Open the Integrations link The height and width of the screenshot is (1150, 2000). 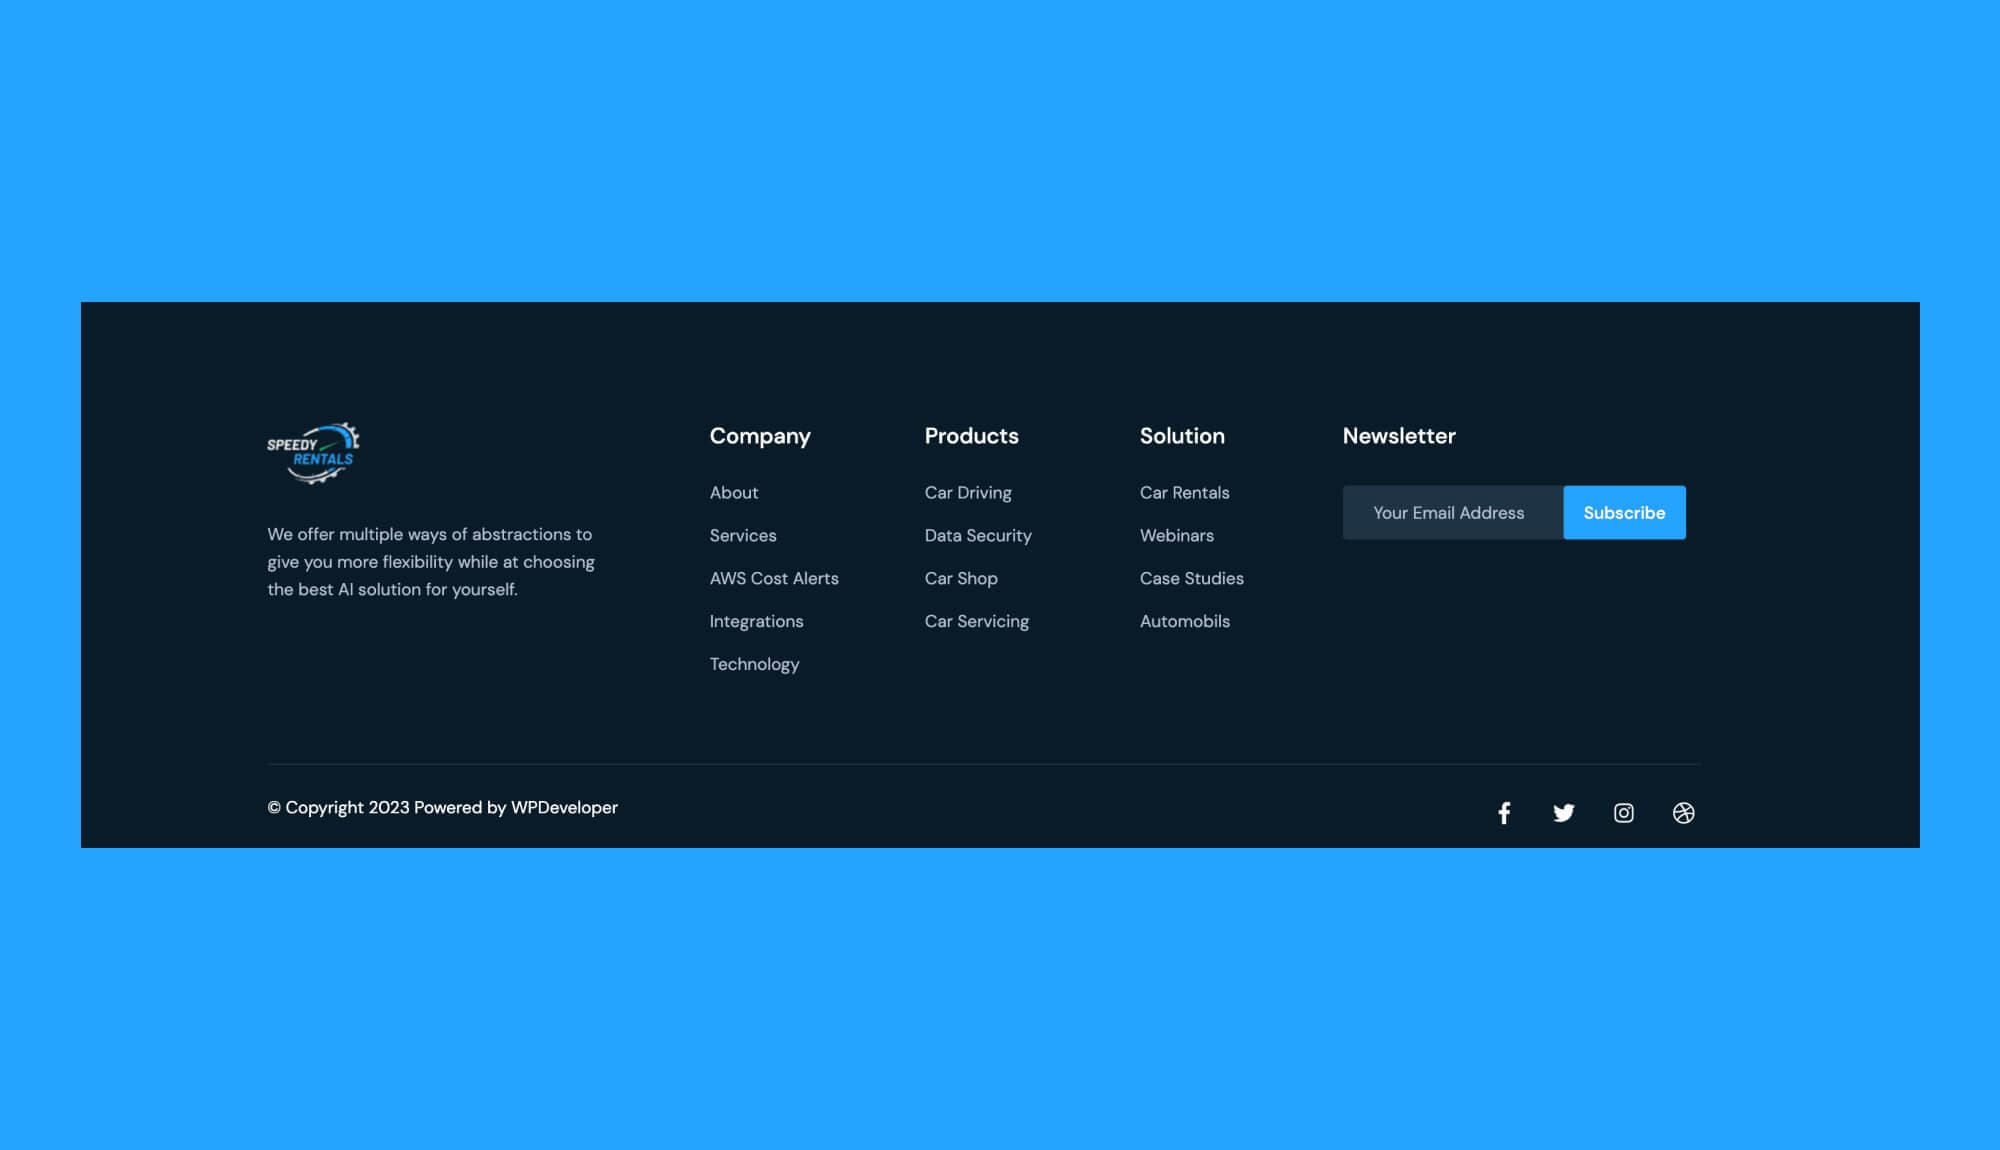coord(756,621)
